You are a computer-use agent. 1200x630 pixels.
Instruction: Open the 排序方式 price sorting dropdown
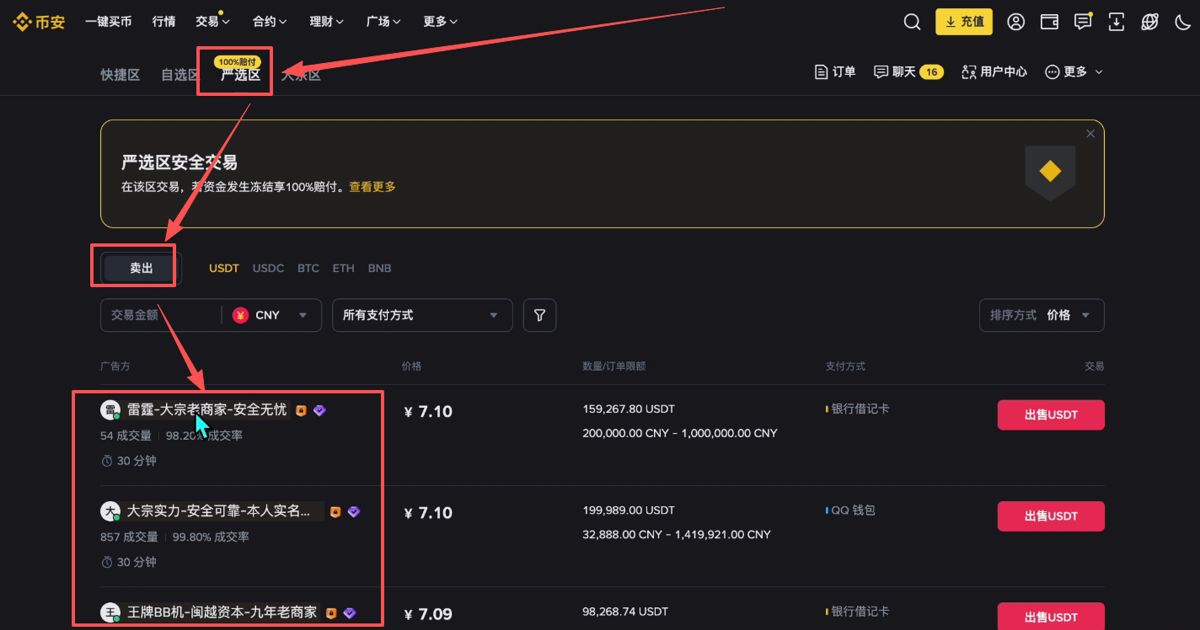click(x=1041, y=315)
